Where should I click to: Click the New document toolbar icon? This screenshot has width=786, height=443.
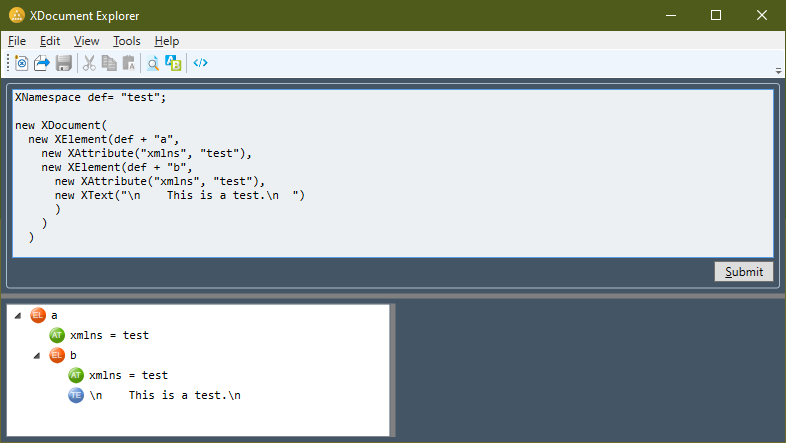point(22,63)
